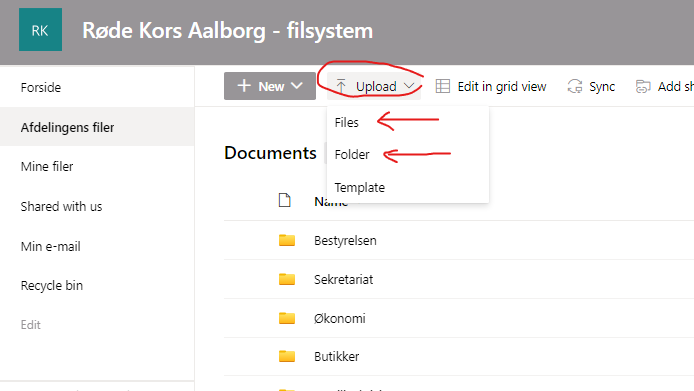Click the RK site logo tile

pyautogui.click(x=40, y=30)
